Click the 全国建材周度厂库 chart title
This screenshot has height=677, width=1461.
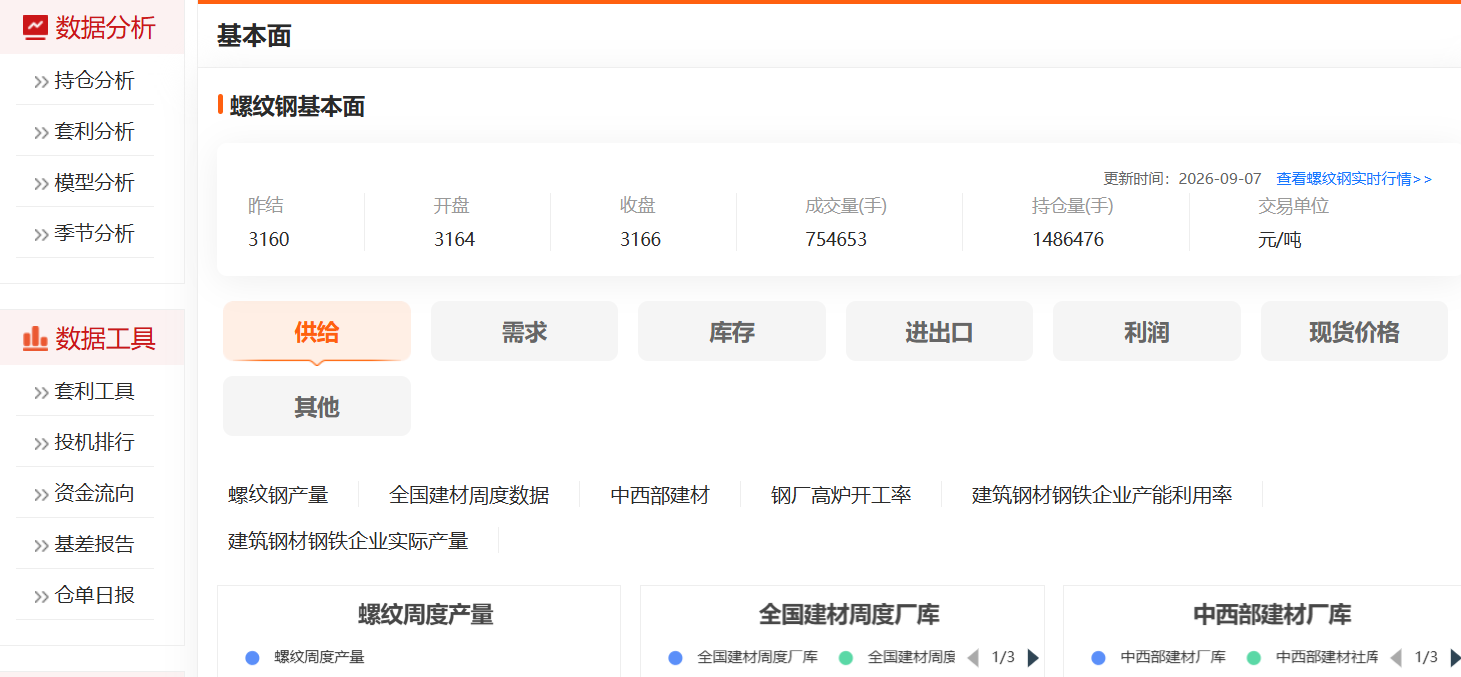[x=849, y=614]
